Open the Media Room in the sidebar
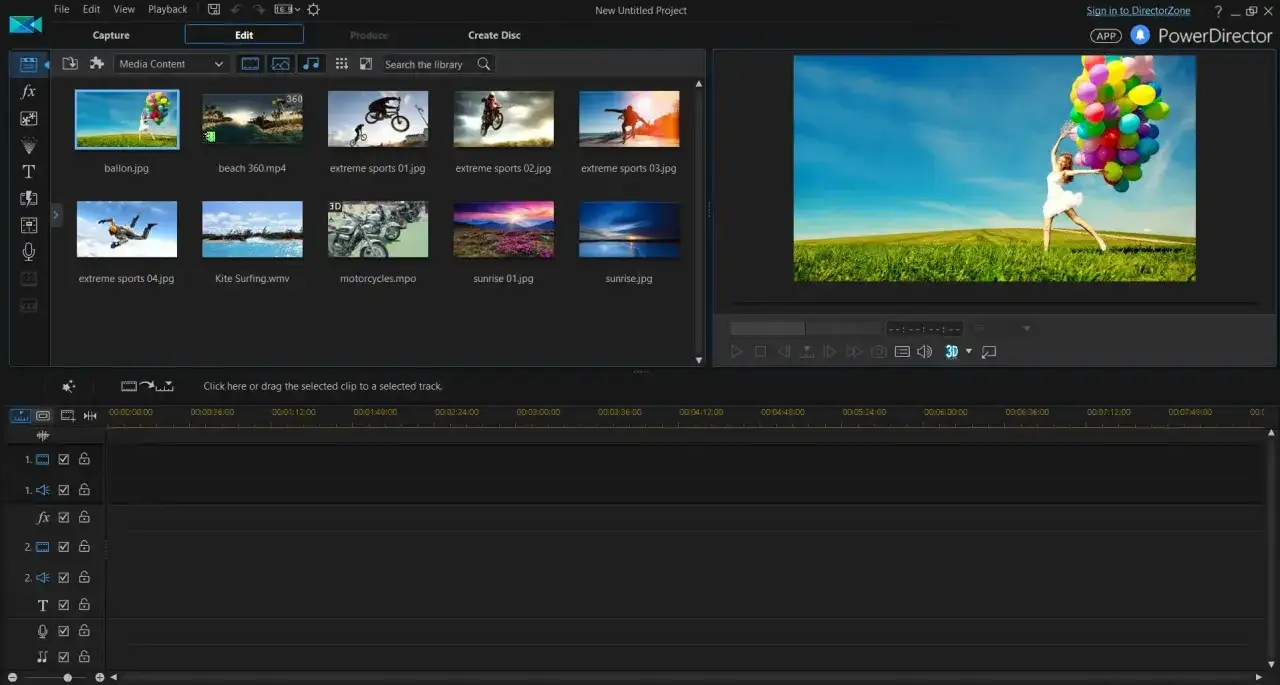1280x685 pixels. (28, 64)
